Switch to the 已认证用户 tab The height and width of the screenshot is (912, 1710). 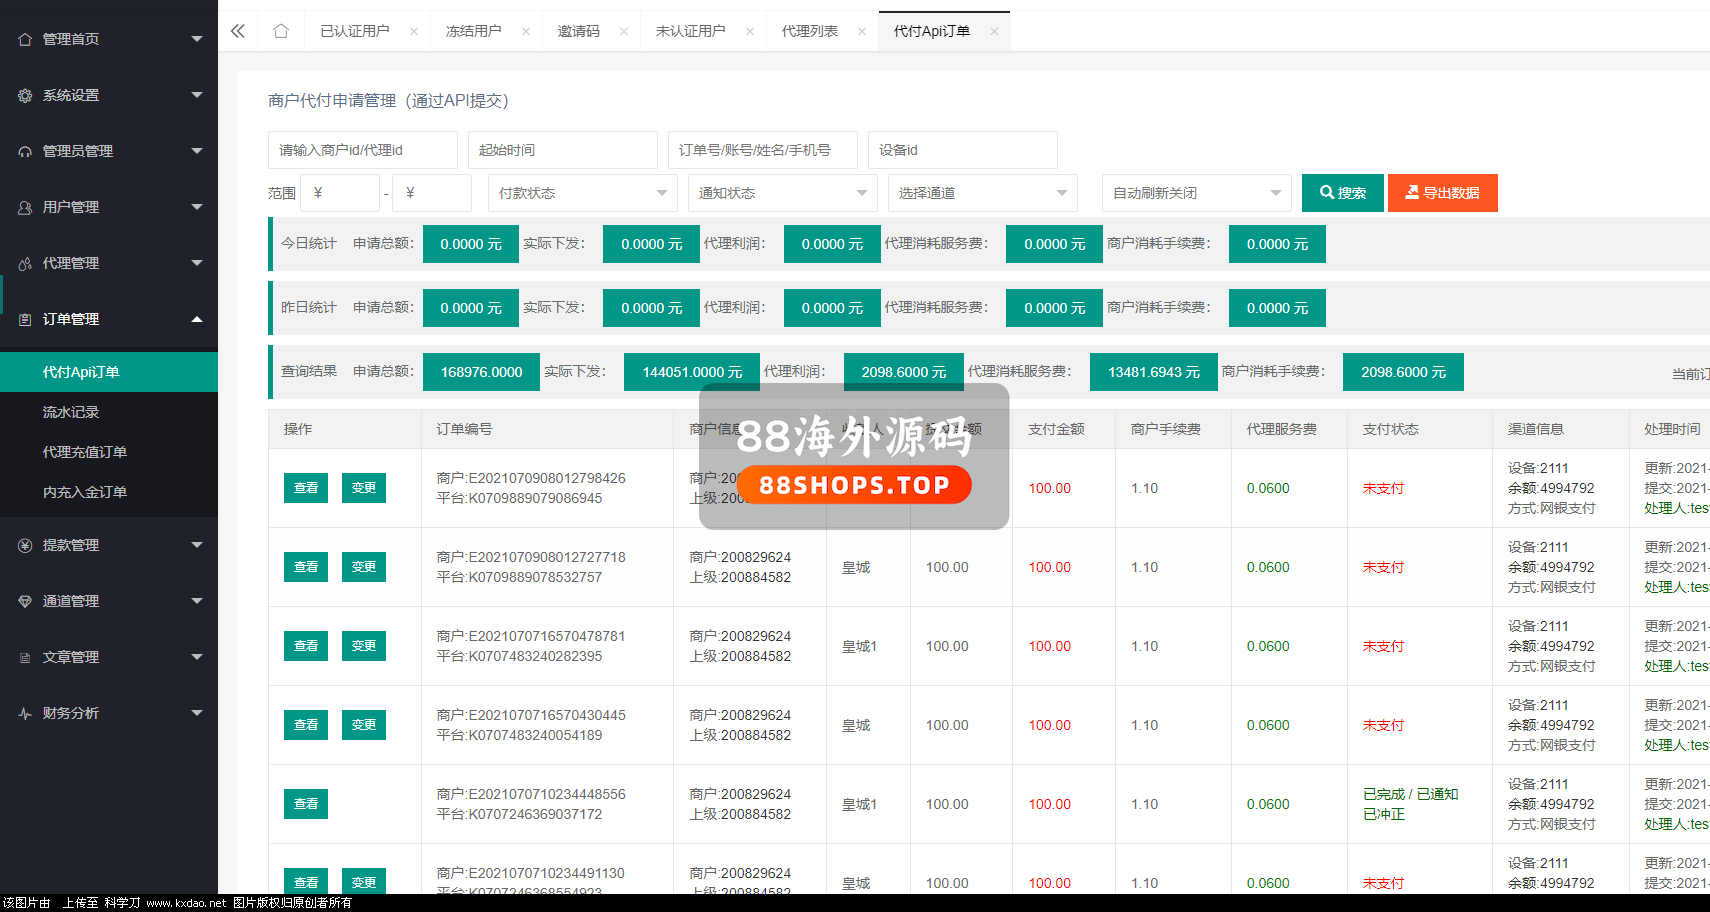[x=354, y=31]
